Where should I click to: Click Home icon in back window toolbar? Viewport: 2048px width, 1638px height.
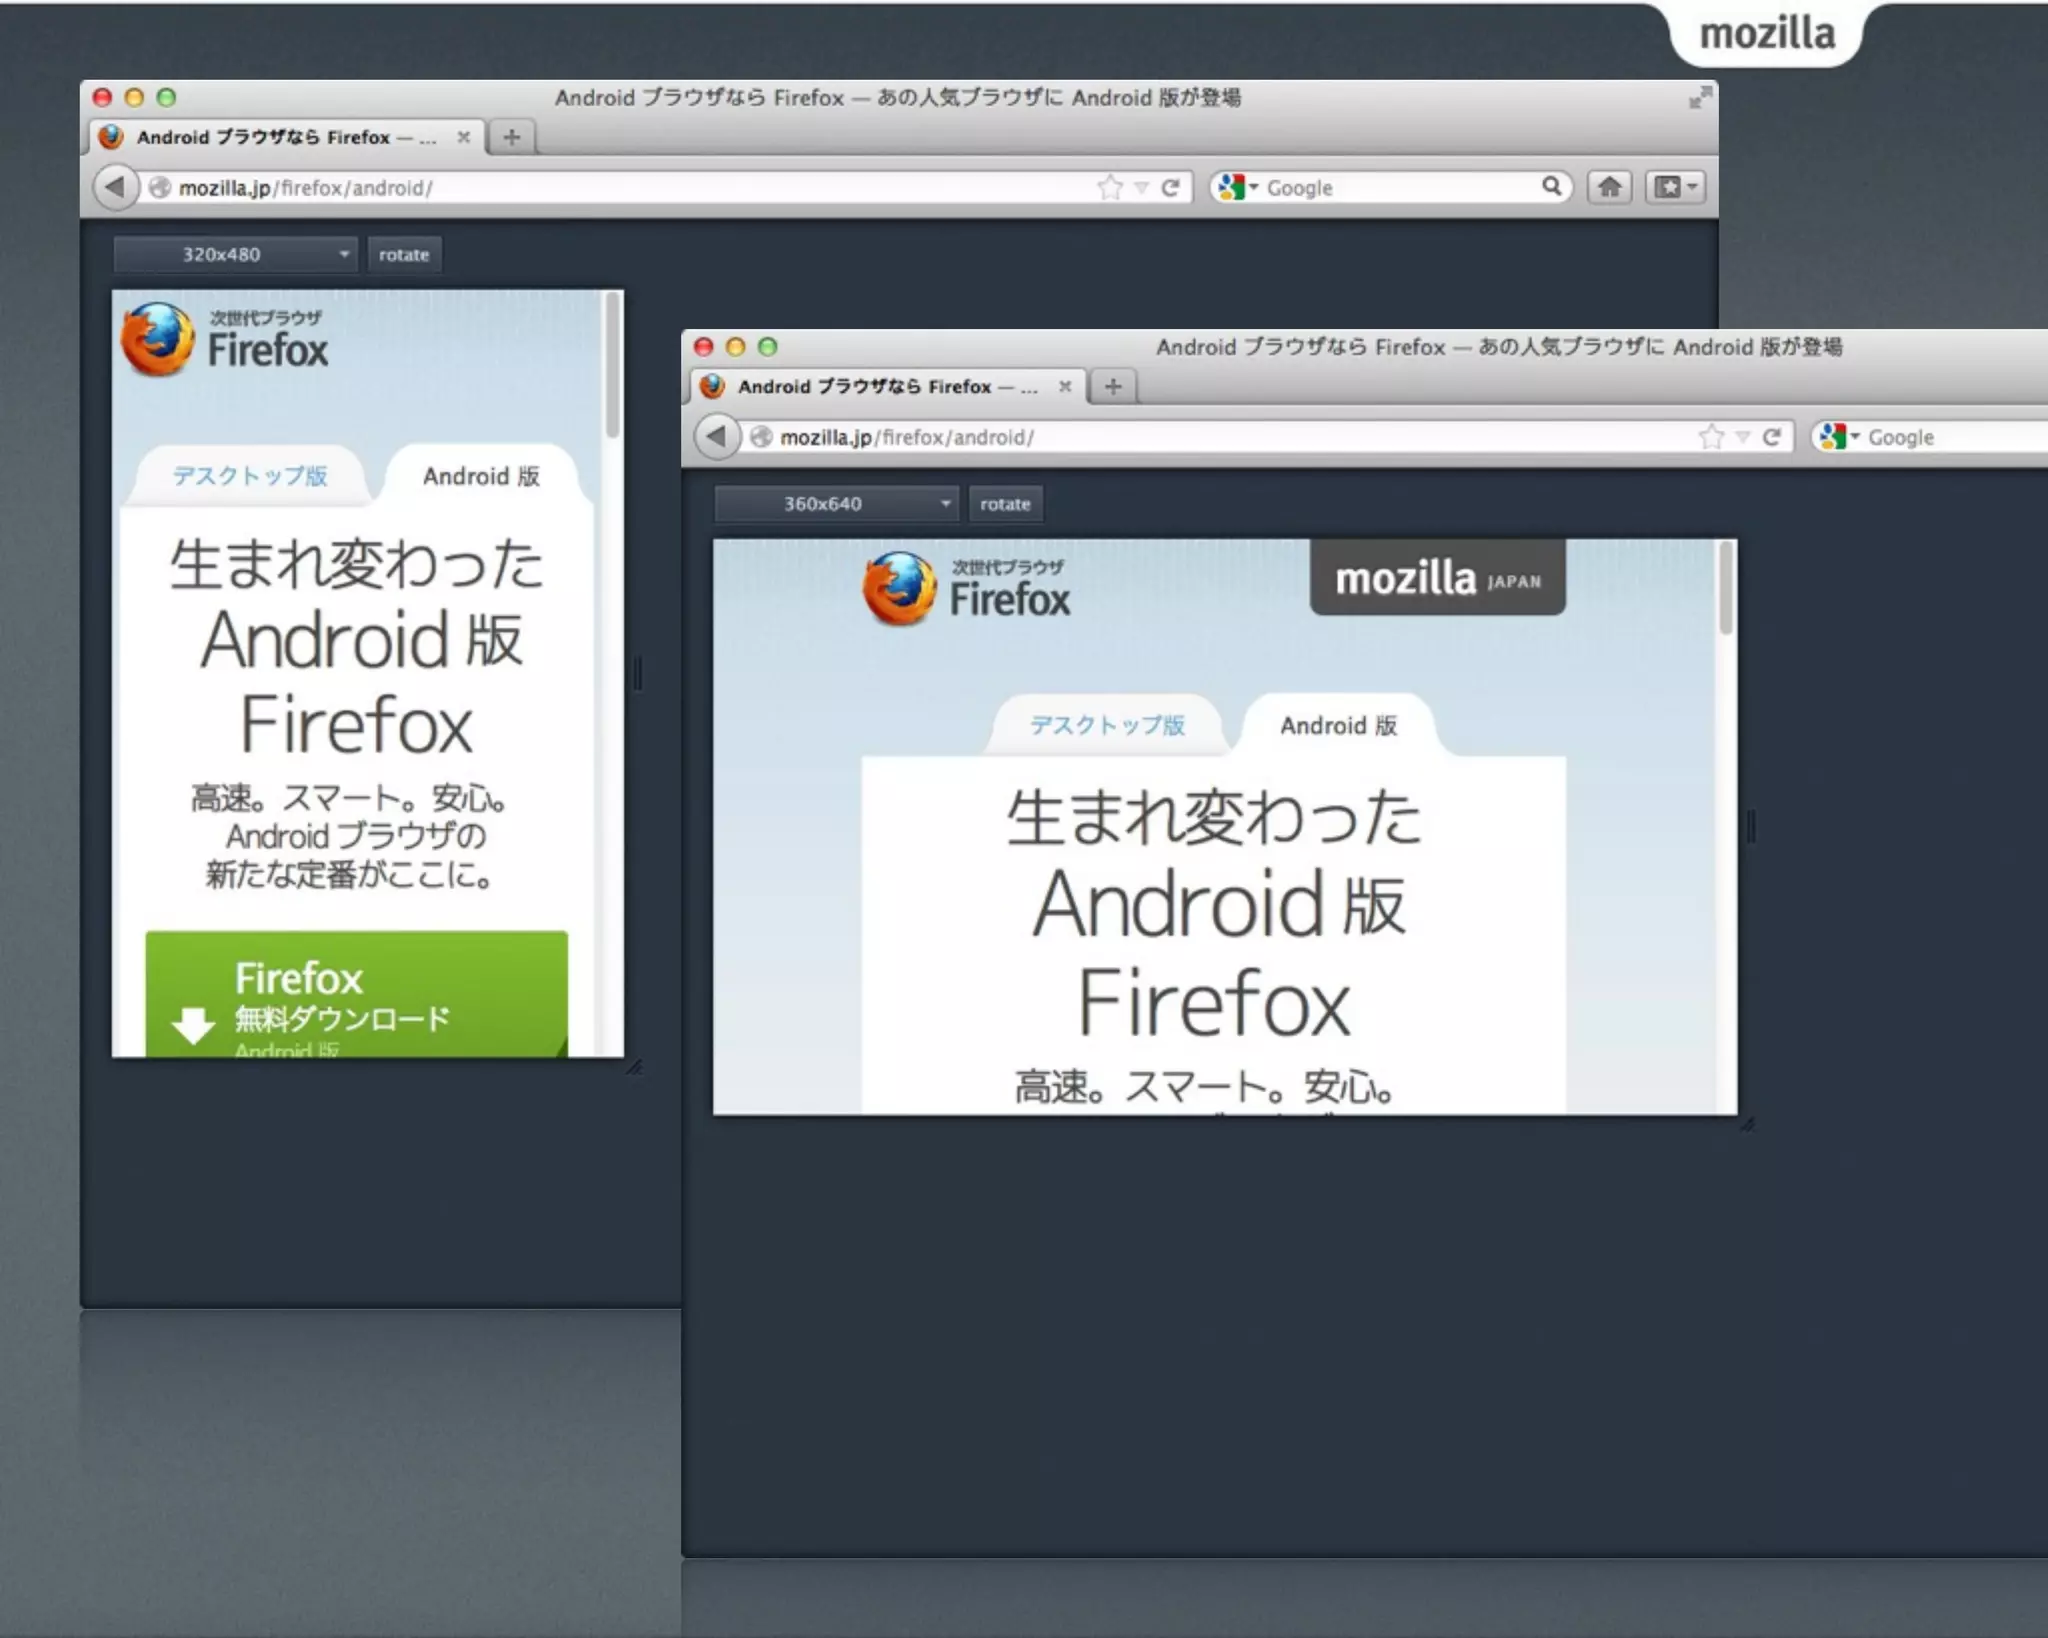(1608, 187)
